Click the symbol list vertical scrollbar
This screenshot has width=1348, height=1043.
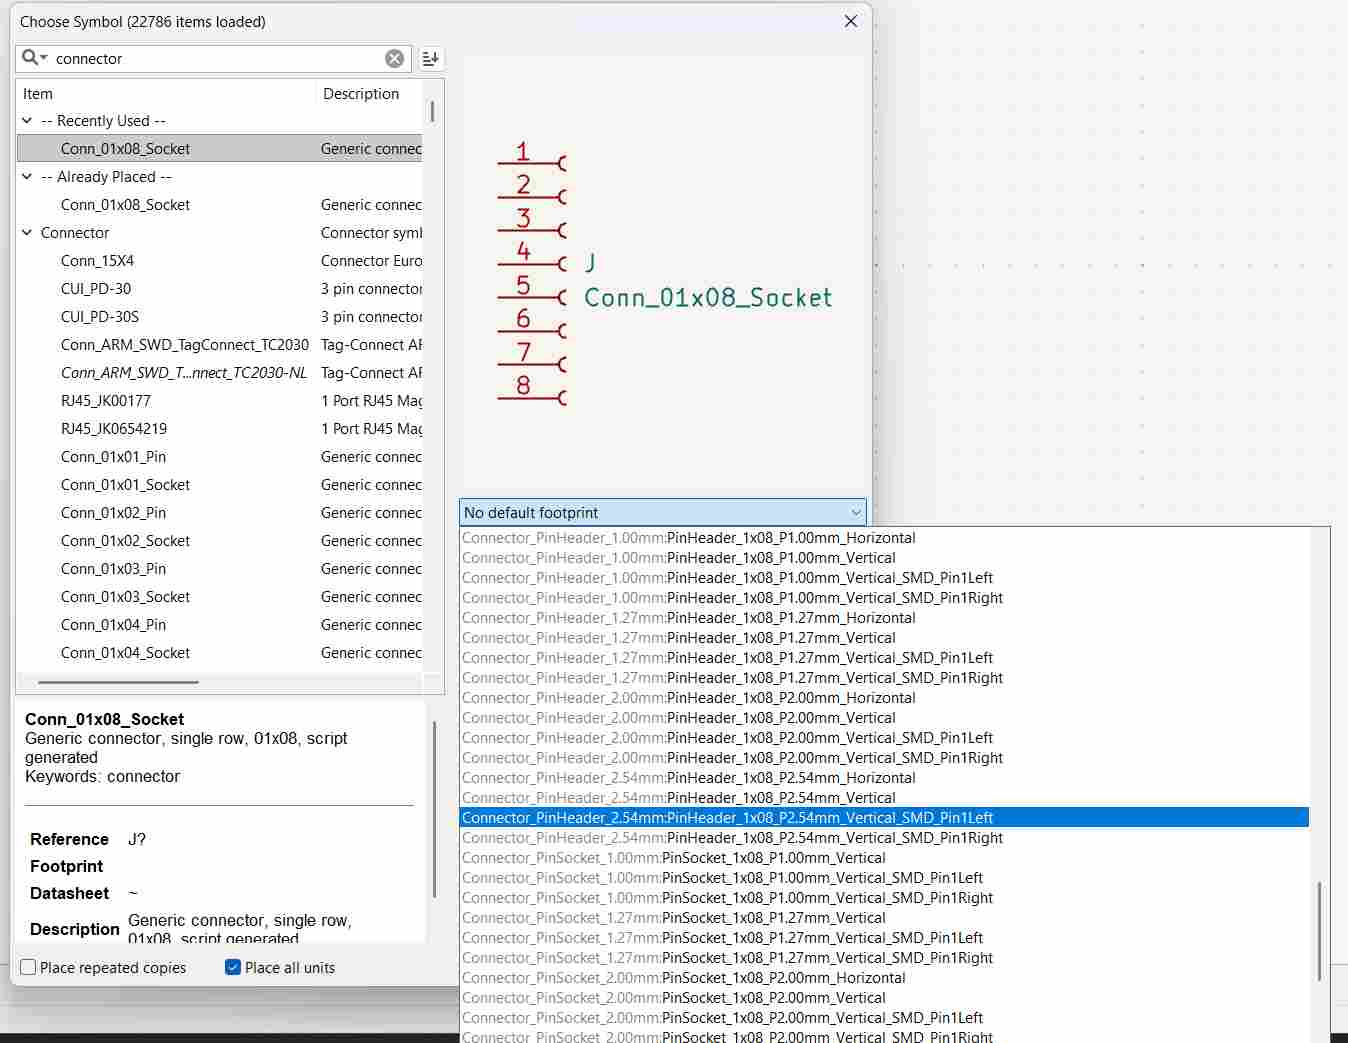432,111
